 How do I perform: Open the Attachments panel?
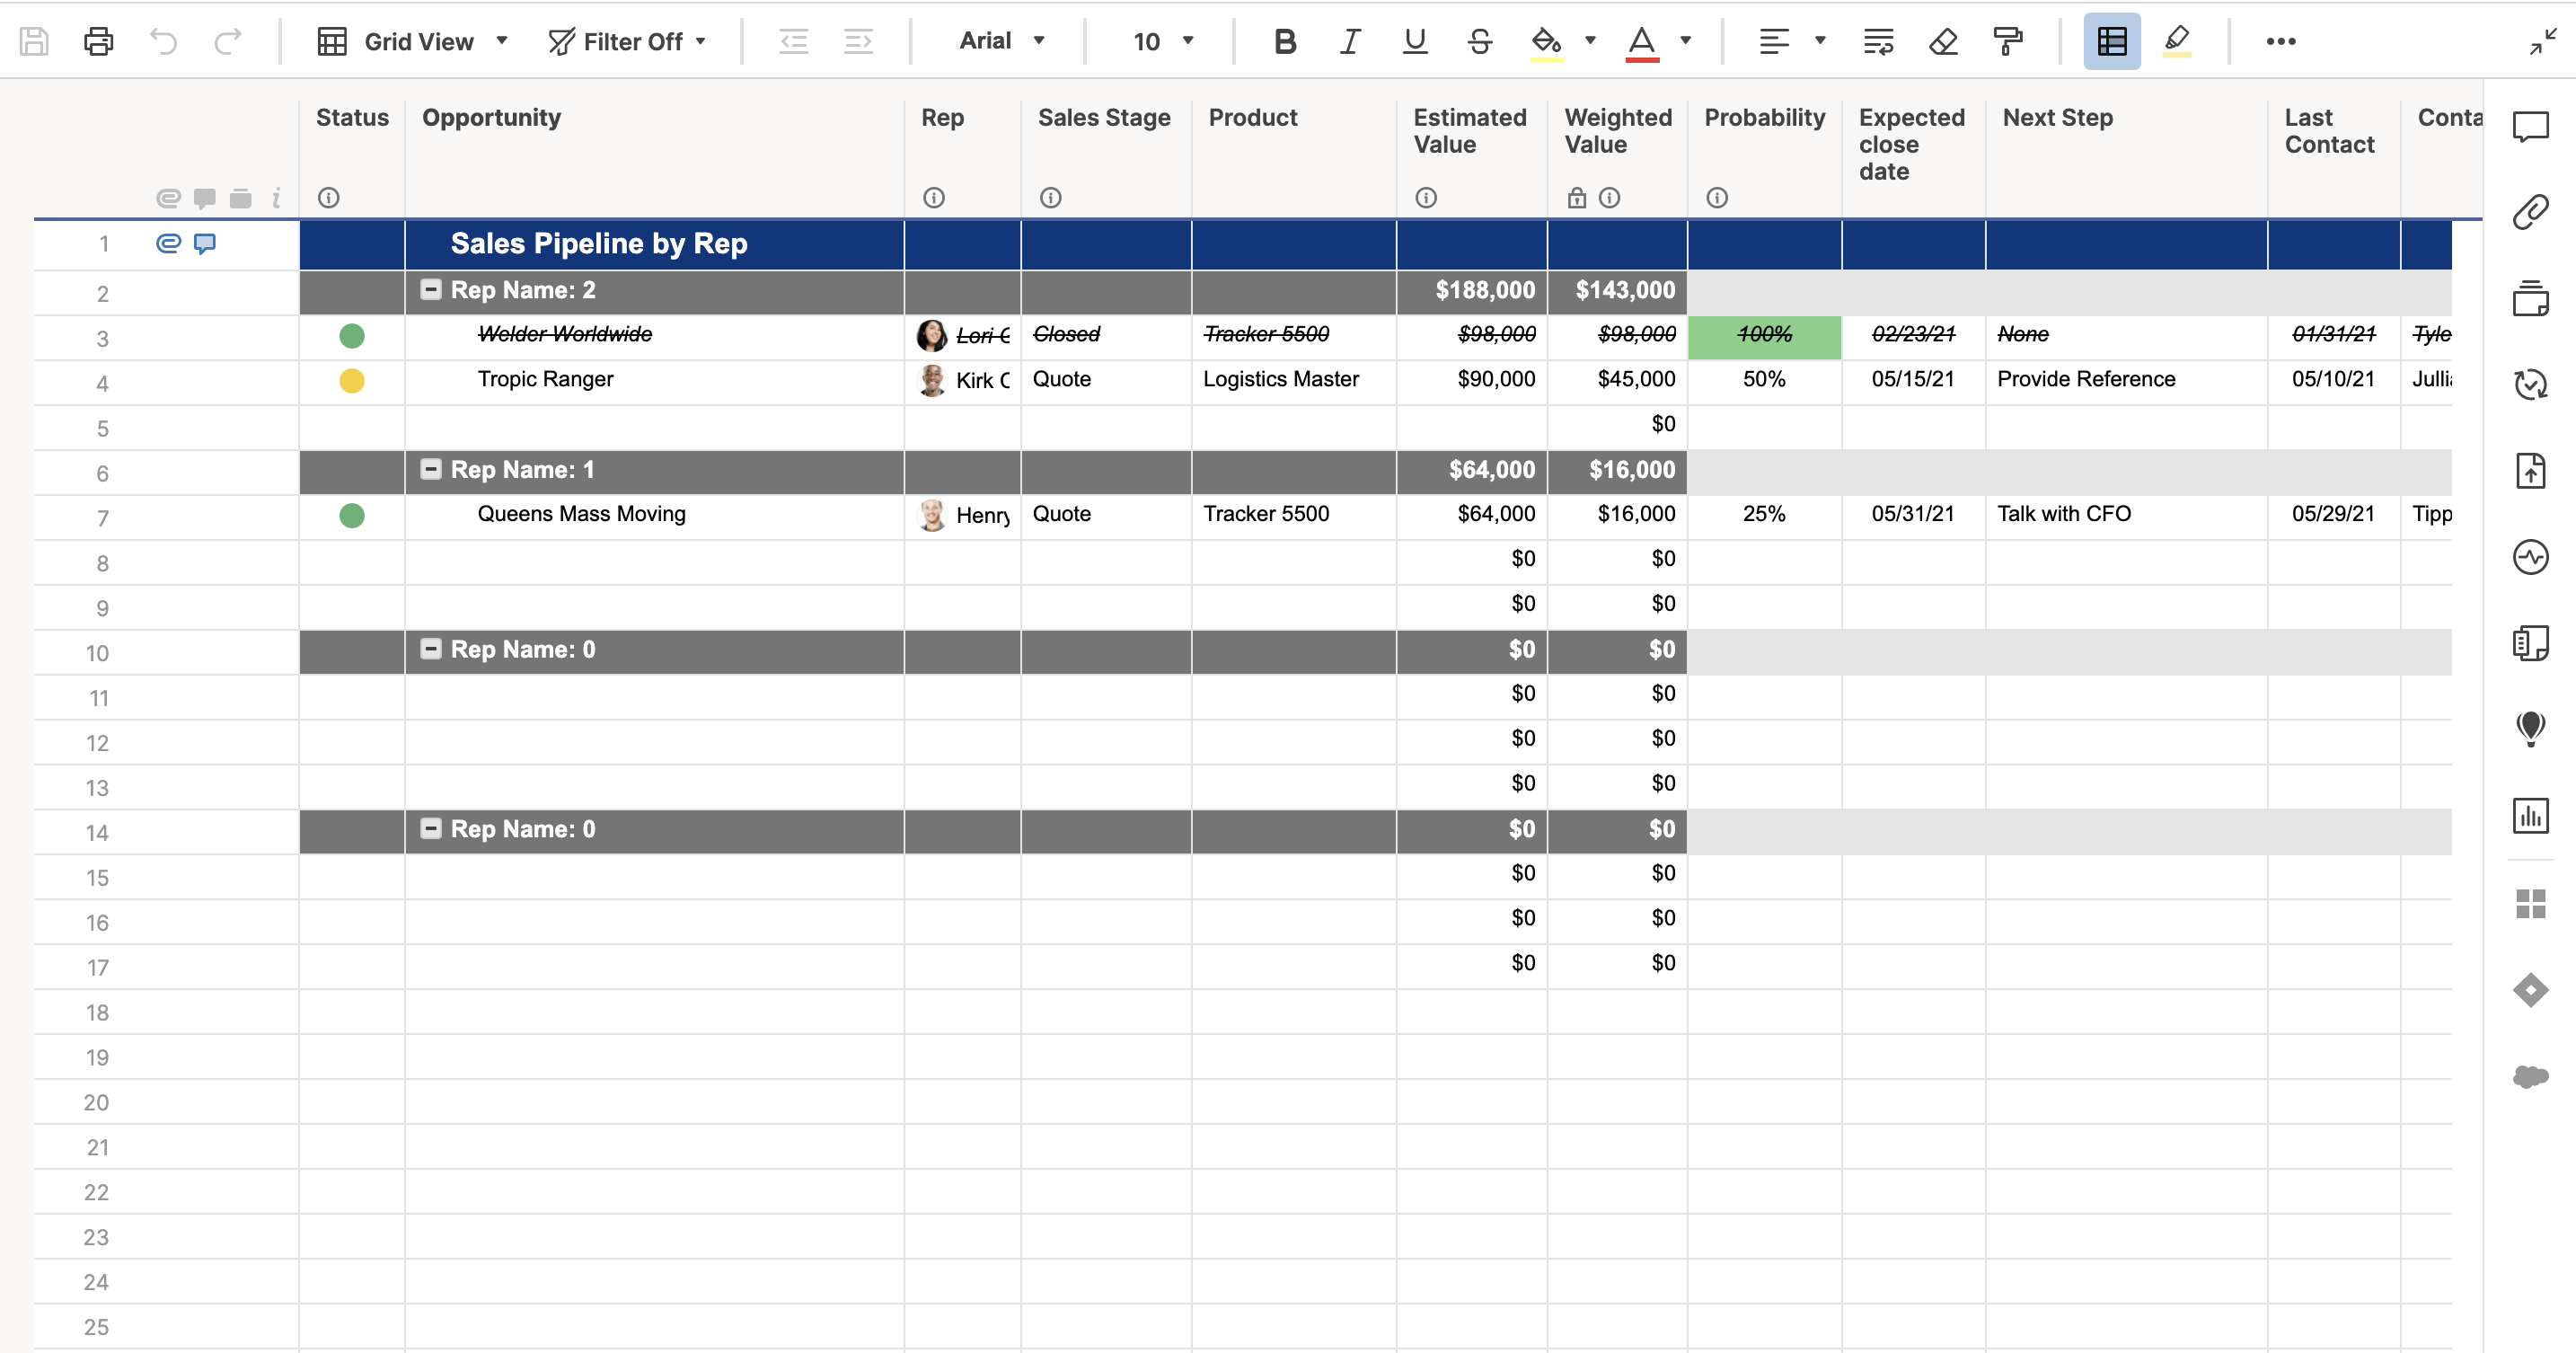[x=2531, y=212]
